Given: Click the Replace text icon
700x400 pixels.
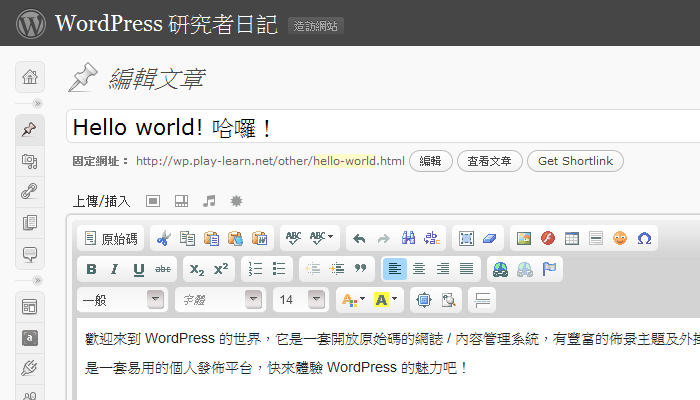Looking at the screenshot, I should [432, 238].
